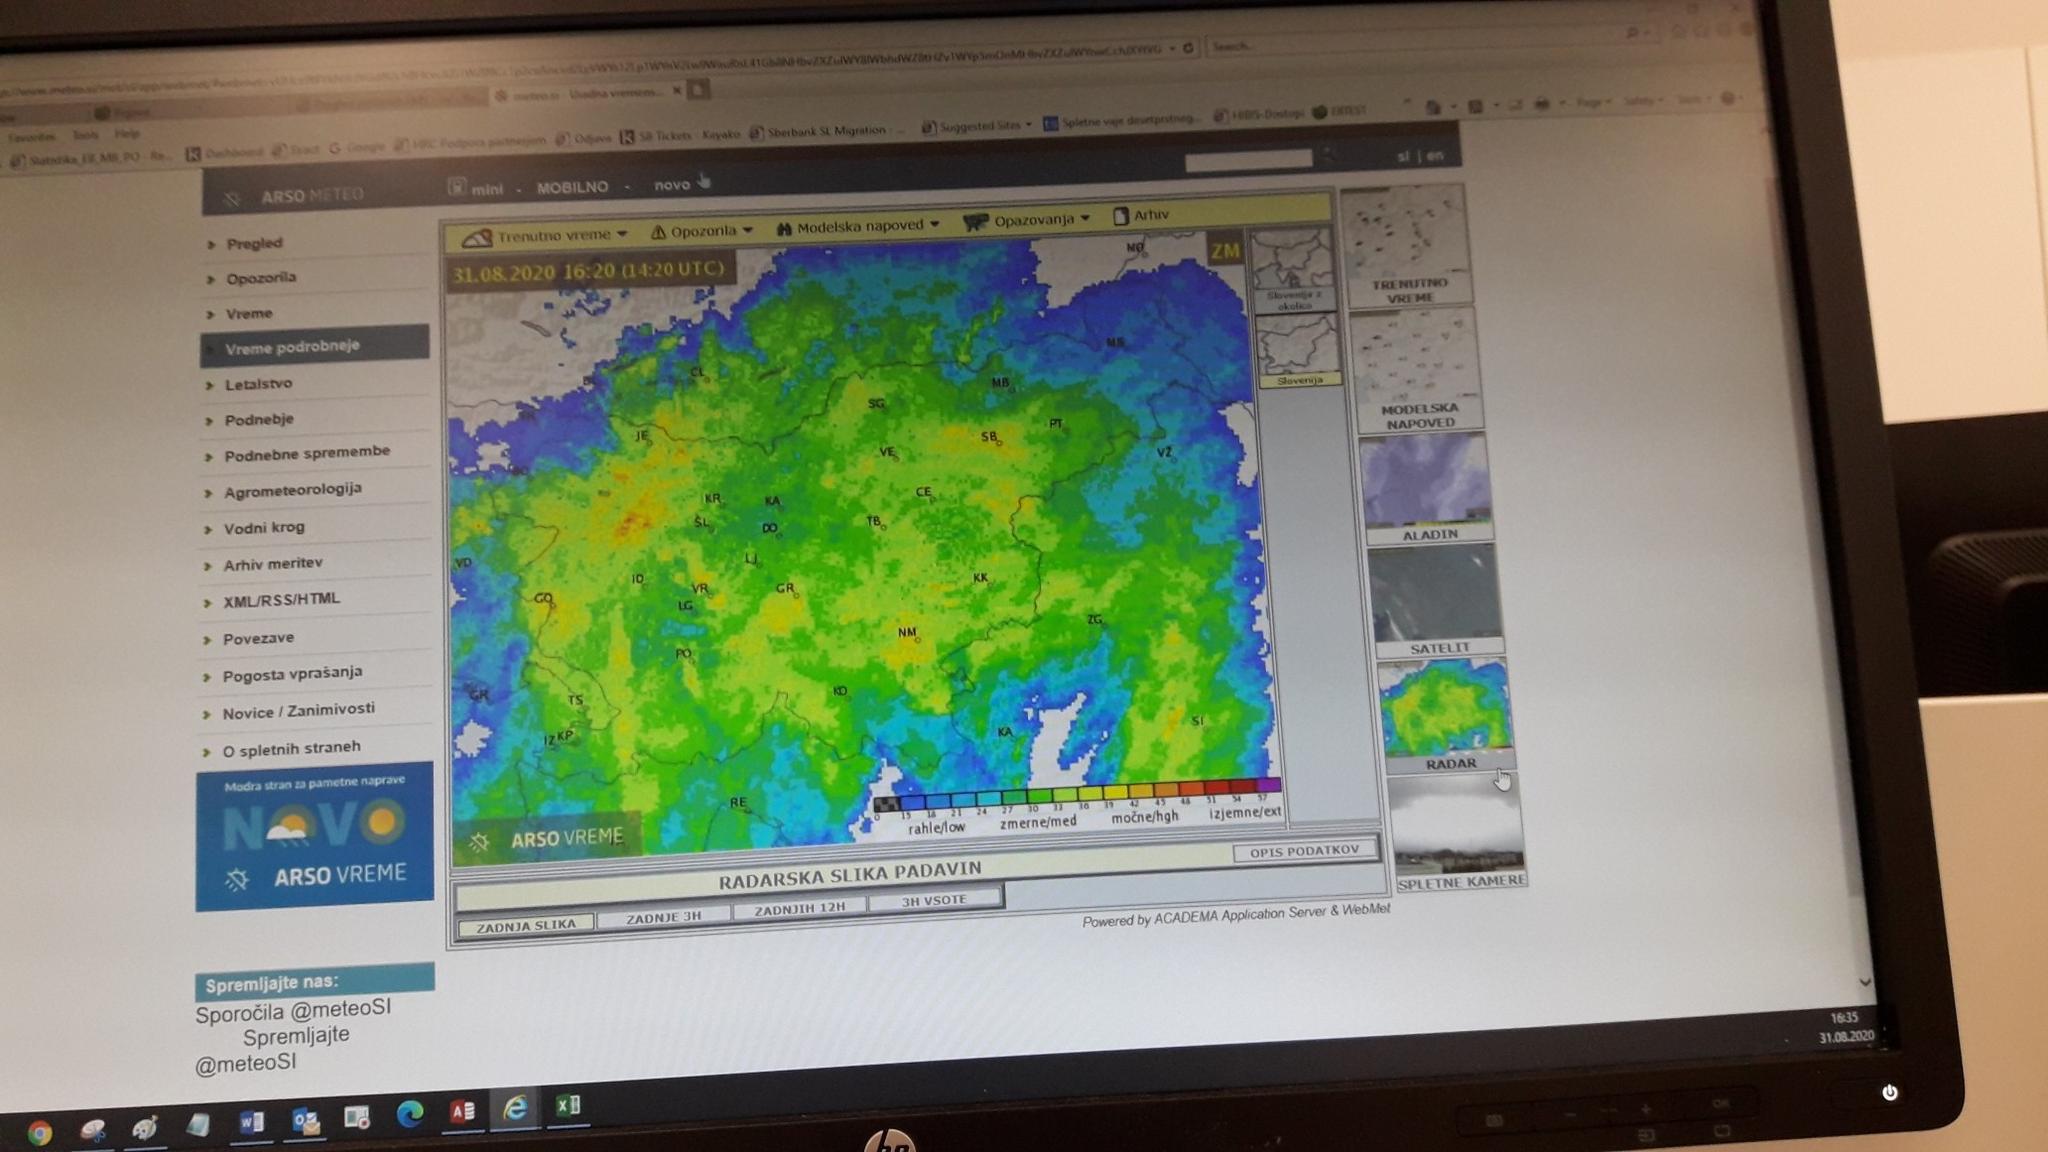Open the new tab button beside the meteo tab
The width and height of the screenshot is (2048, 1152).
[x=699, y=91]
